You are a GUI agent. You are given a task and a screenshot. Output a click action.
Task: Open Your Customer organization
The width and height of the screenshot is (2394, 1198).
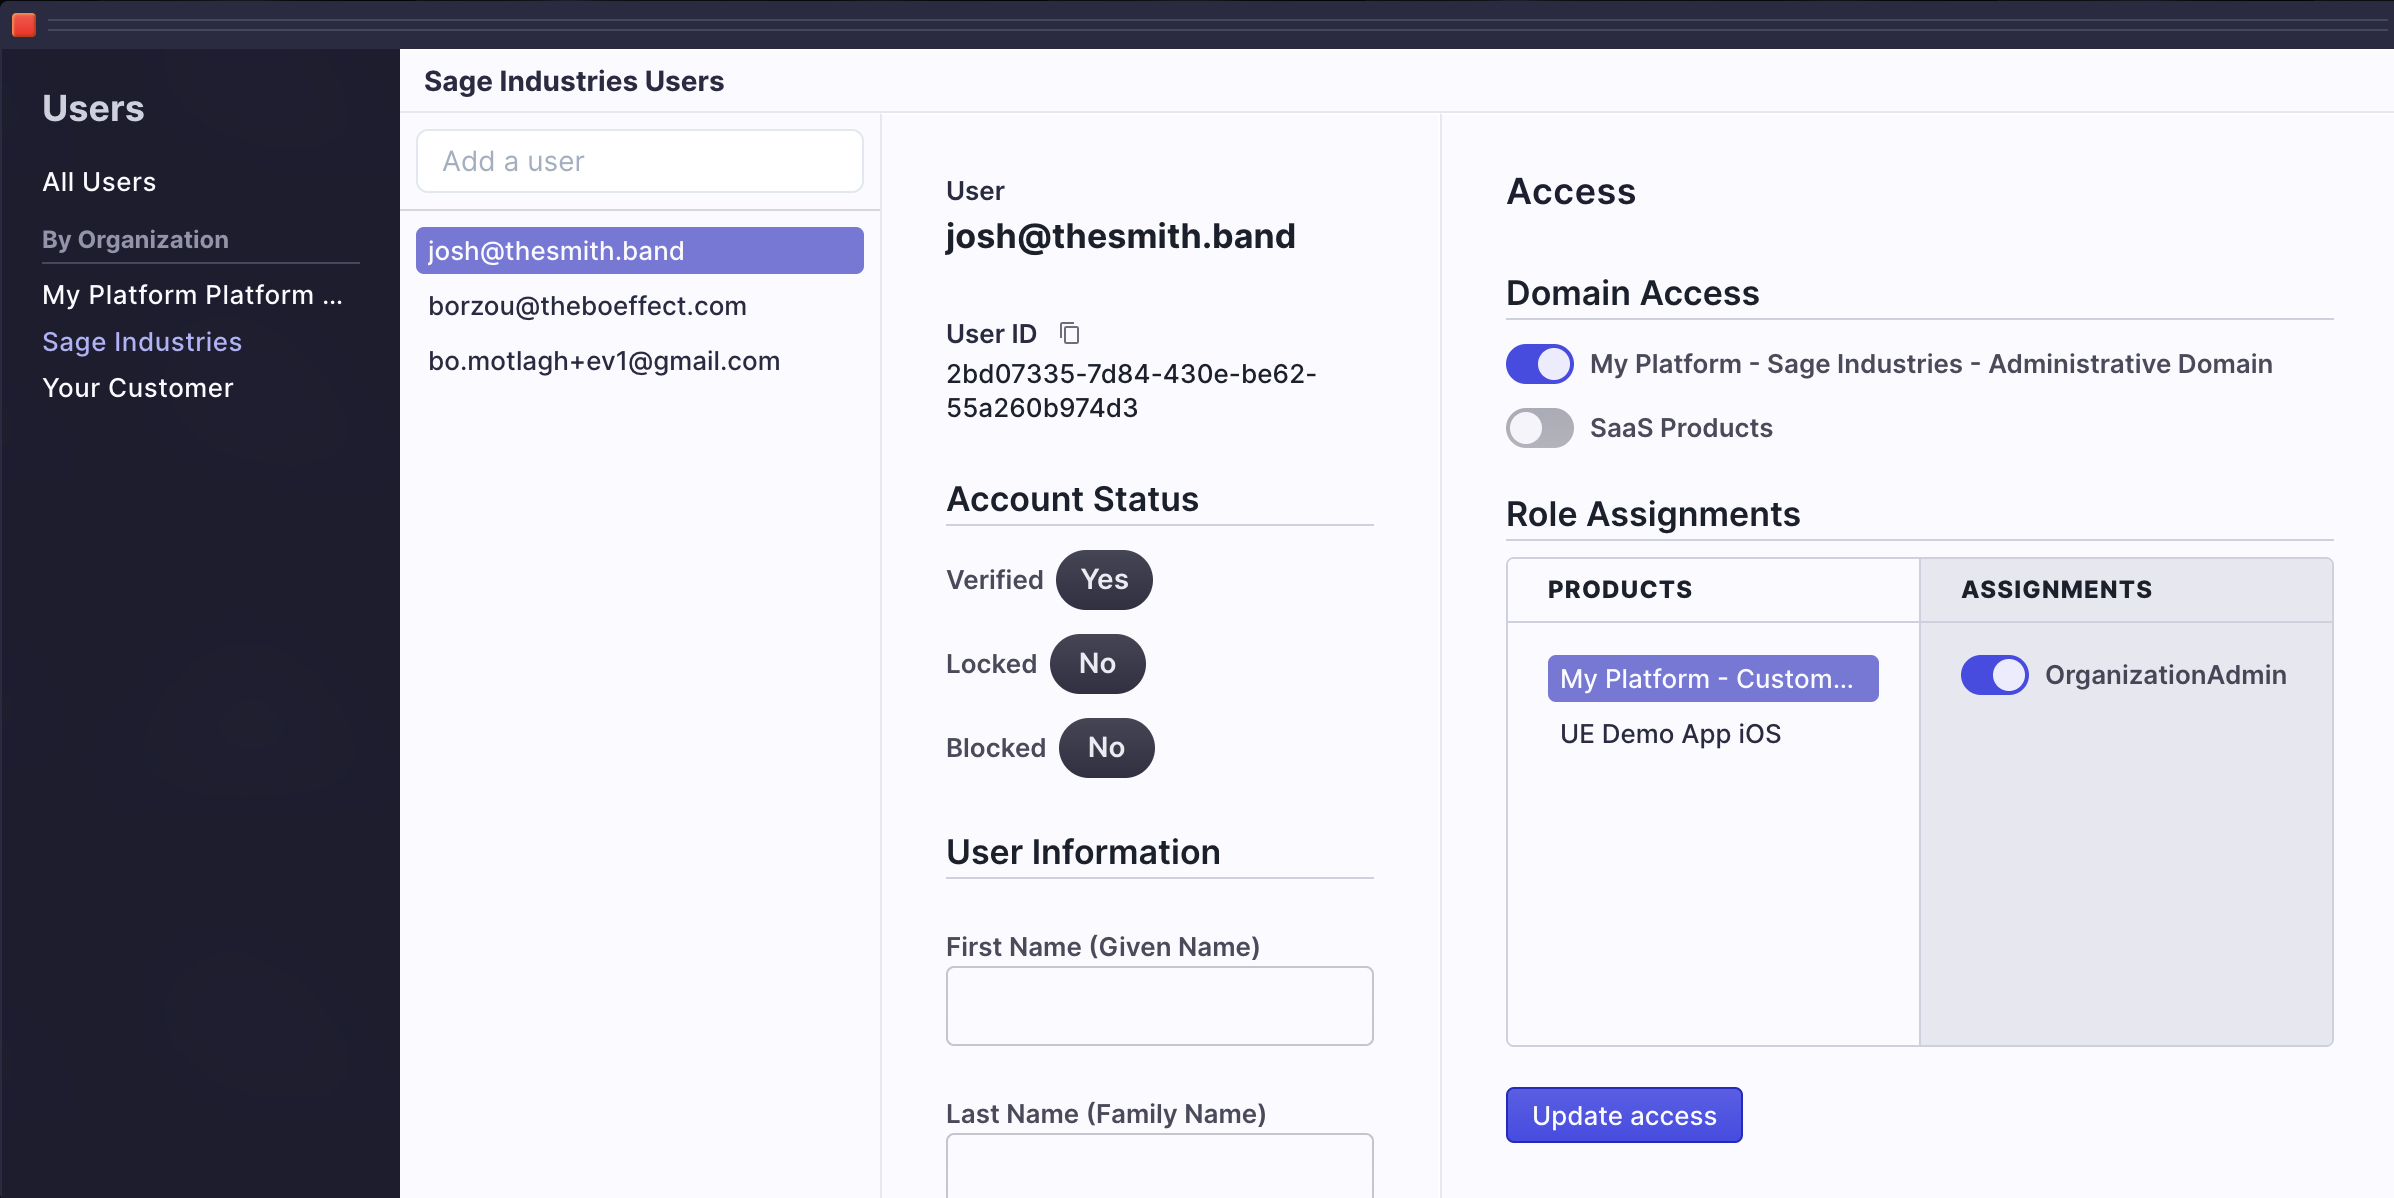[x=138, y=388]
